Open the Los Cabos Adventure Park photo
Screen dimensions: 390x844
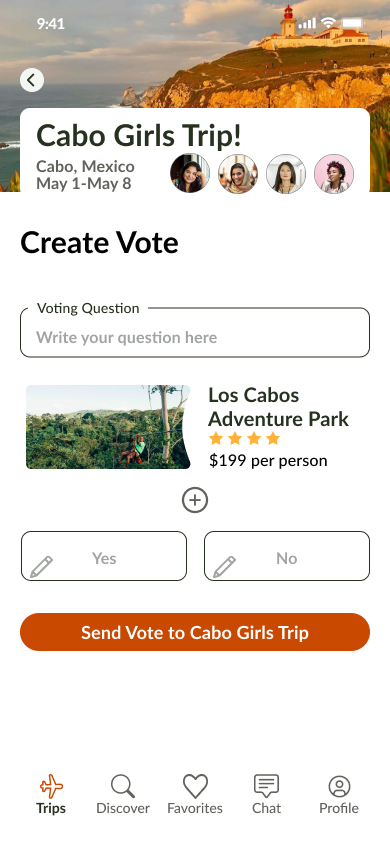tap(108, 427)
